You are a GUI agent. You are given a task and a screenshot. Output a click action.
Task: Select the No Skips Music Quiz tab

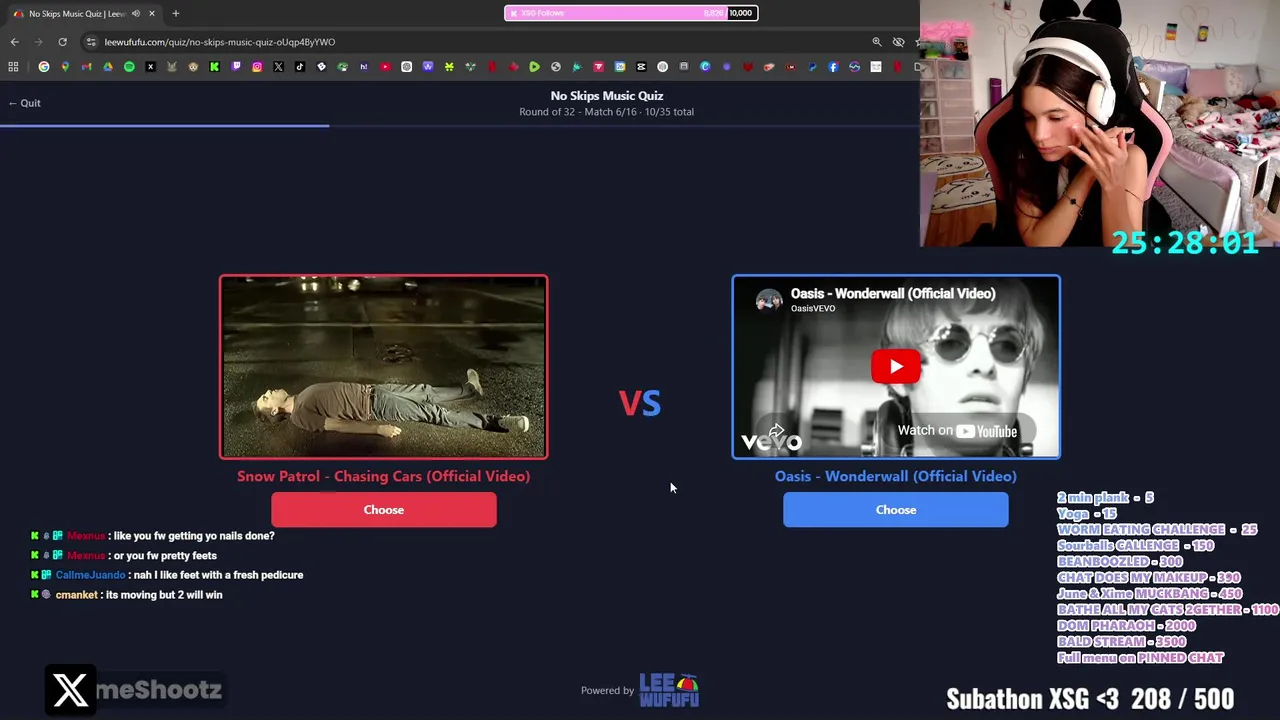click(x=76, y=13)
